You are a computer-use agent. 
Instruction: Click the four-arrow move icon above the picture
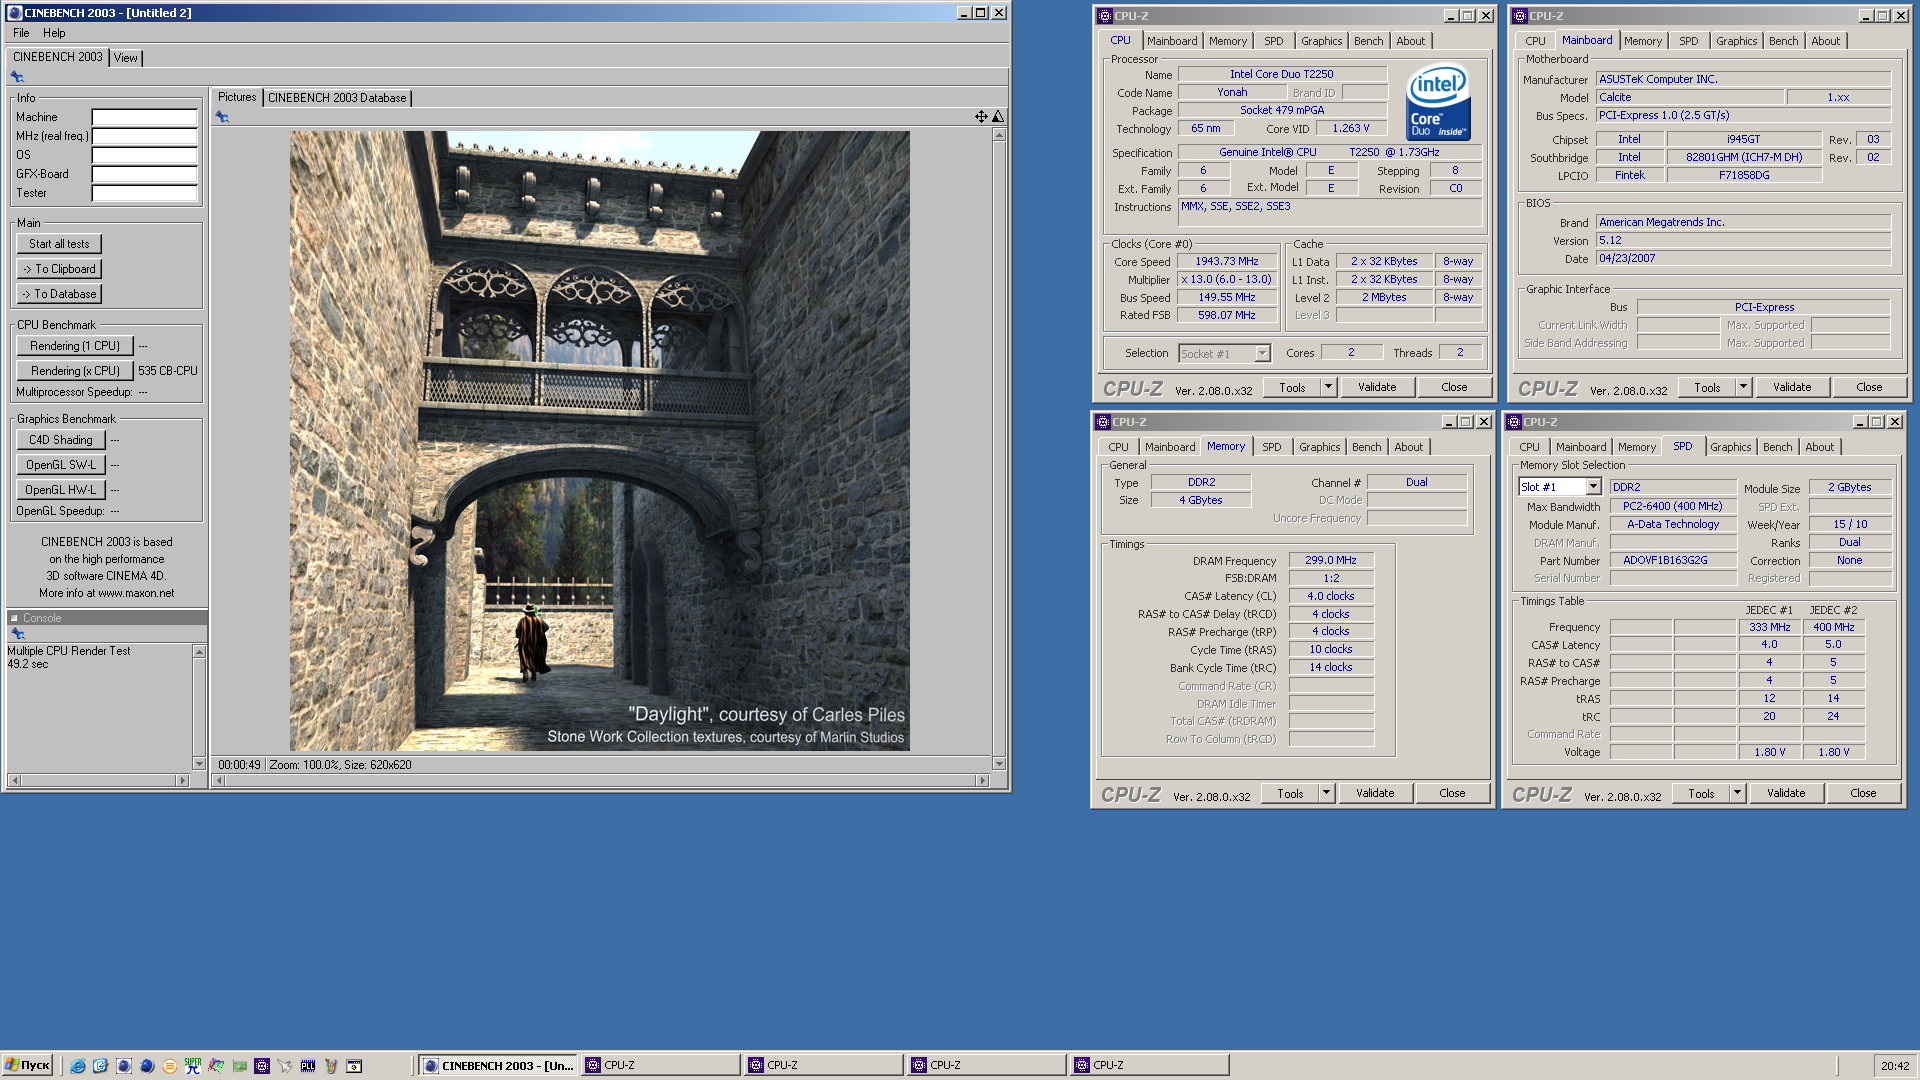[981, 117]
